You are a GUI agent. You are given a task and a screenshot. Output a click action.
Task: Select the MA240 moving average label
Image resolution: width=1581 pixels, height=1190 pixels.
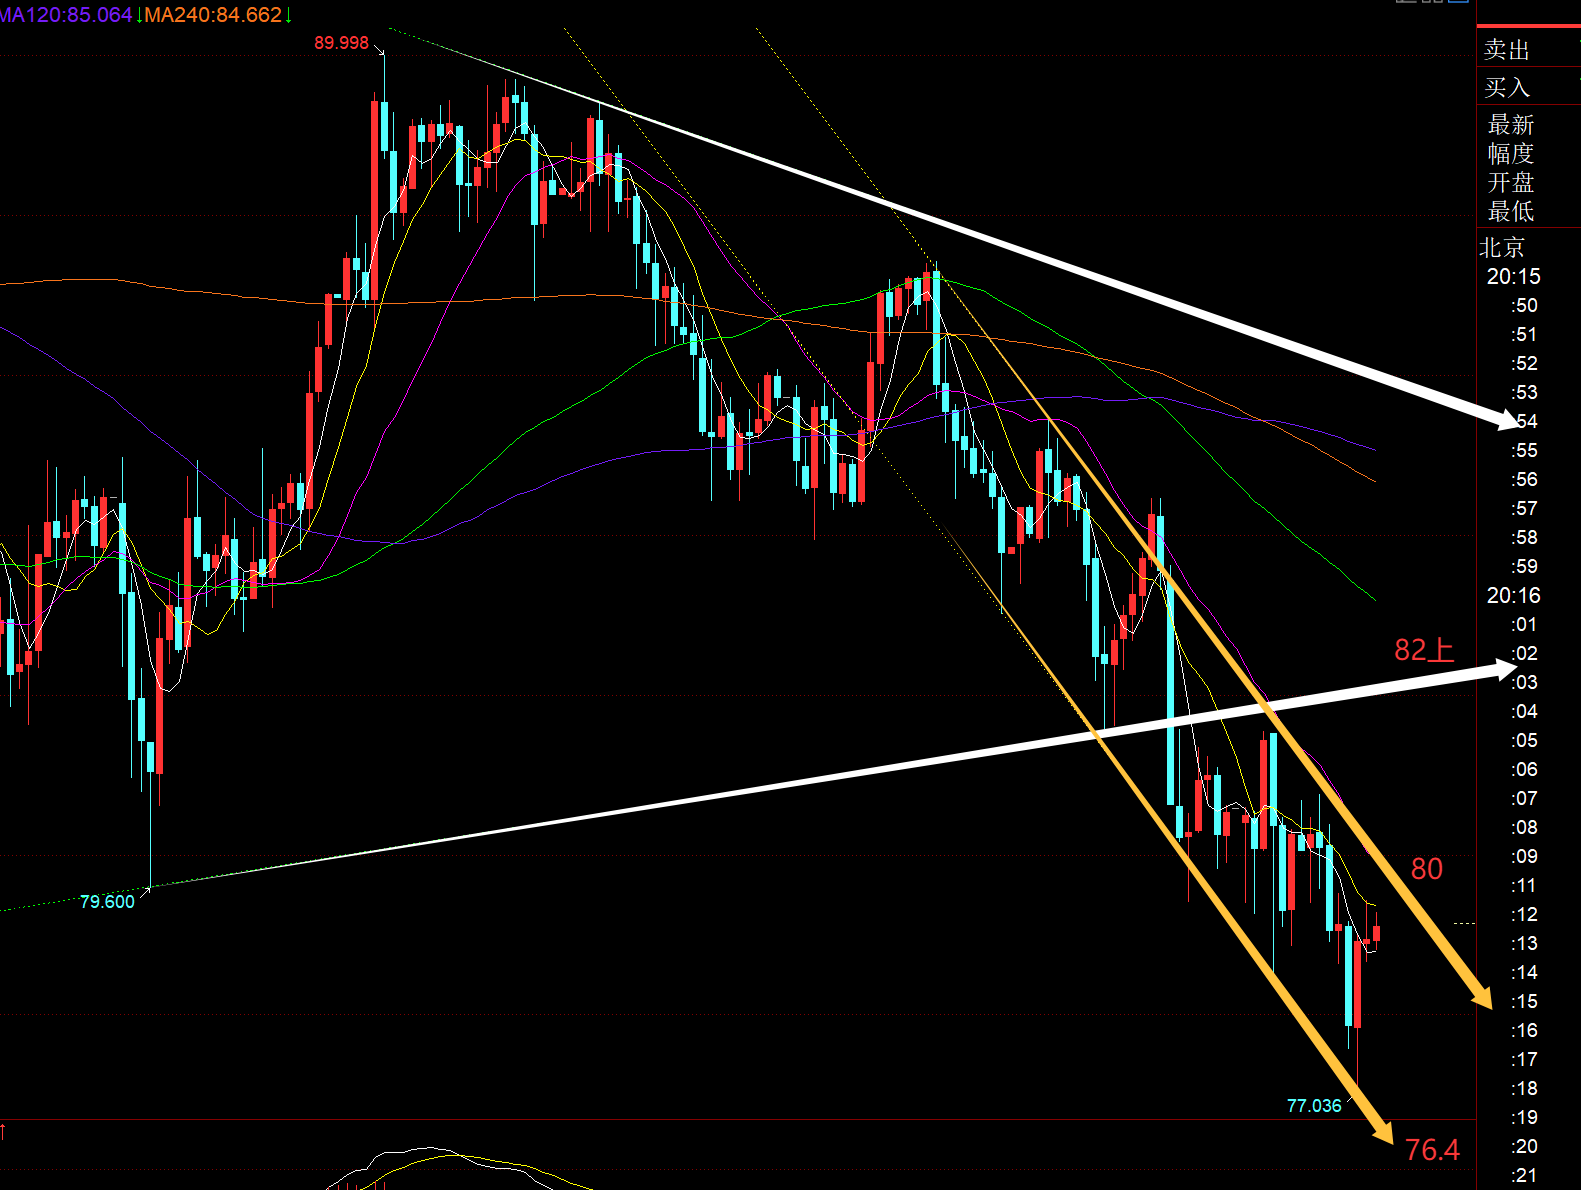coord(213,15)
